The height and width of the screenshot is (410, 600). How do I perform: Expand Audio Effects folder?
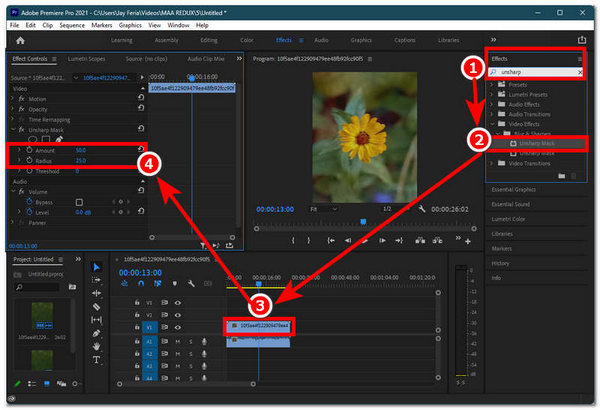[x=492, y=104]
